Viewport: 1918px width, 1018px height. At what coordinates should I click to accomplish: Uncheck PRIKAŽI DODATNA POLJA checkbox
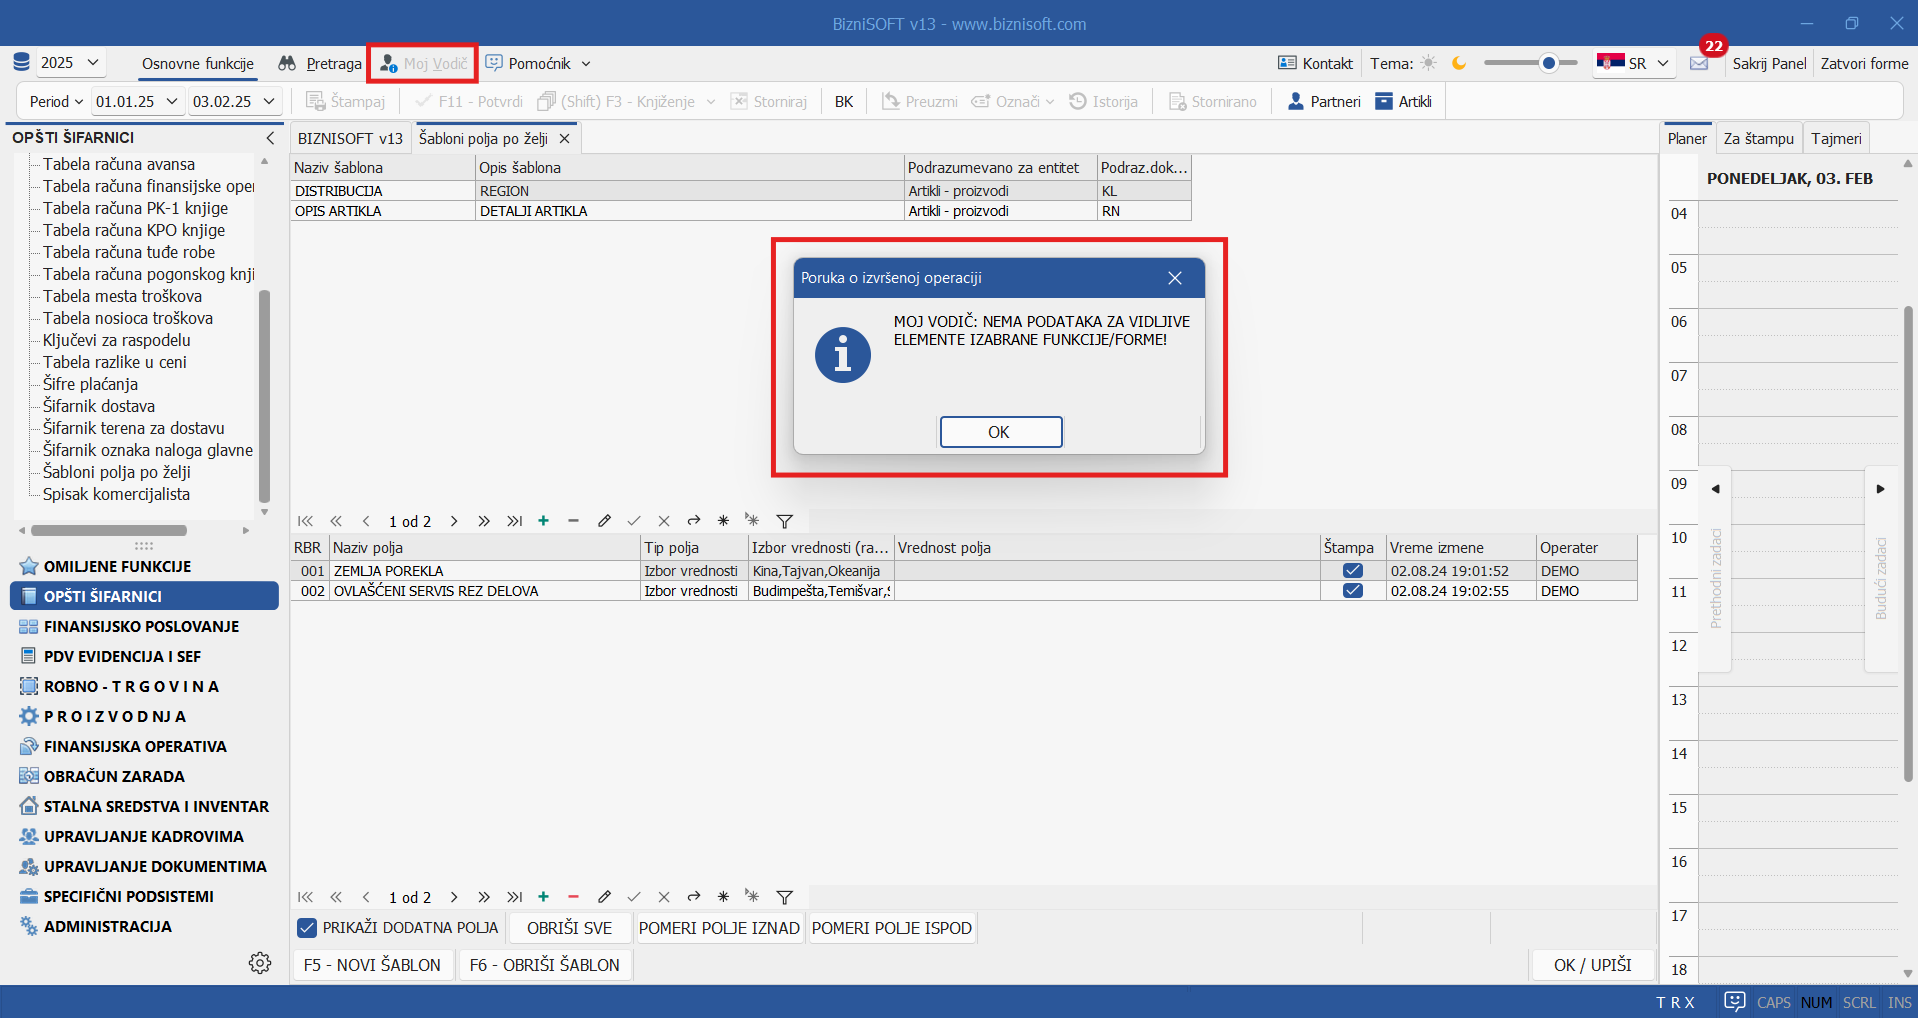(x=308, y=928)
